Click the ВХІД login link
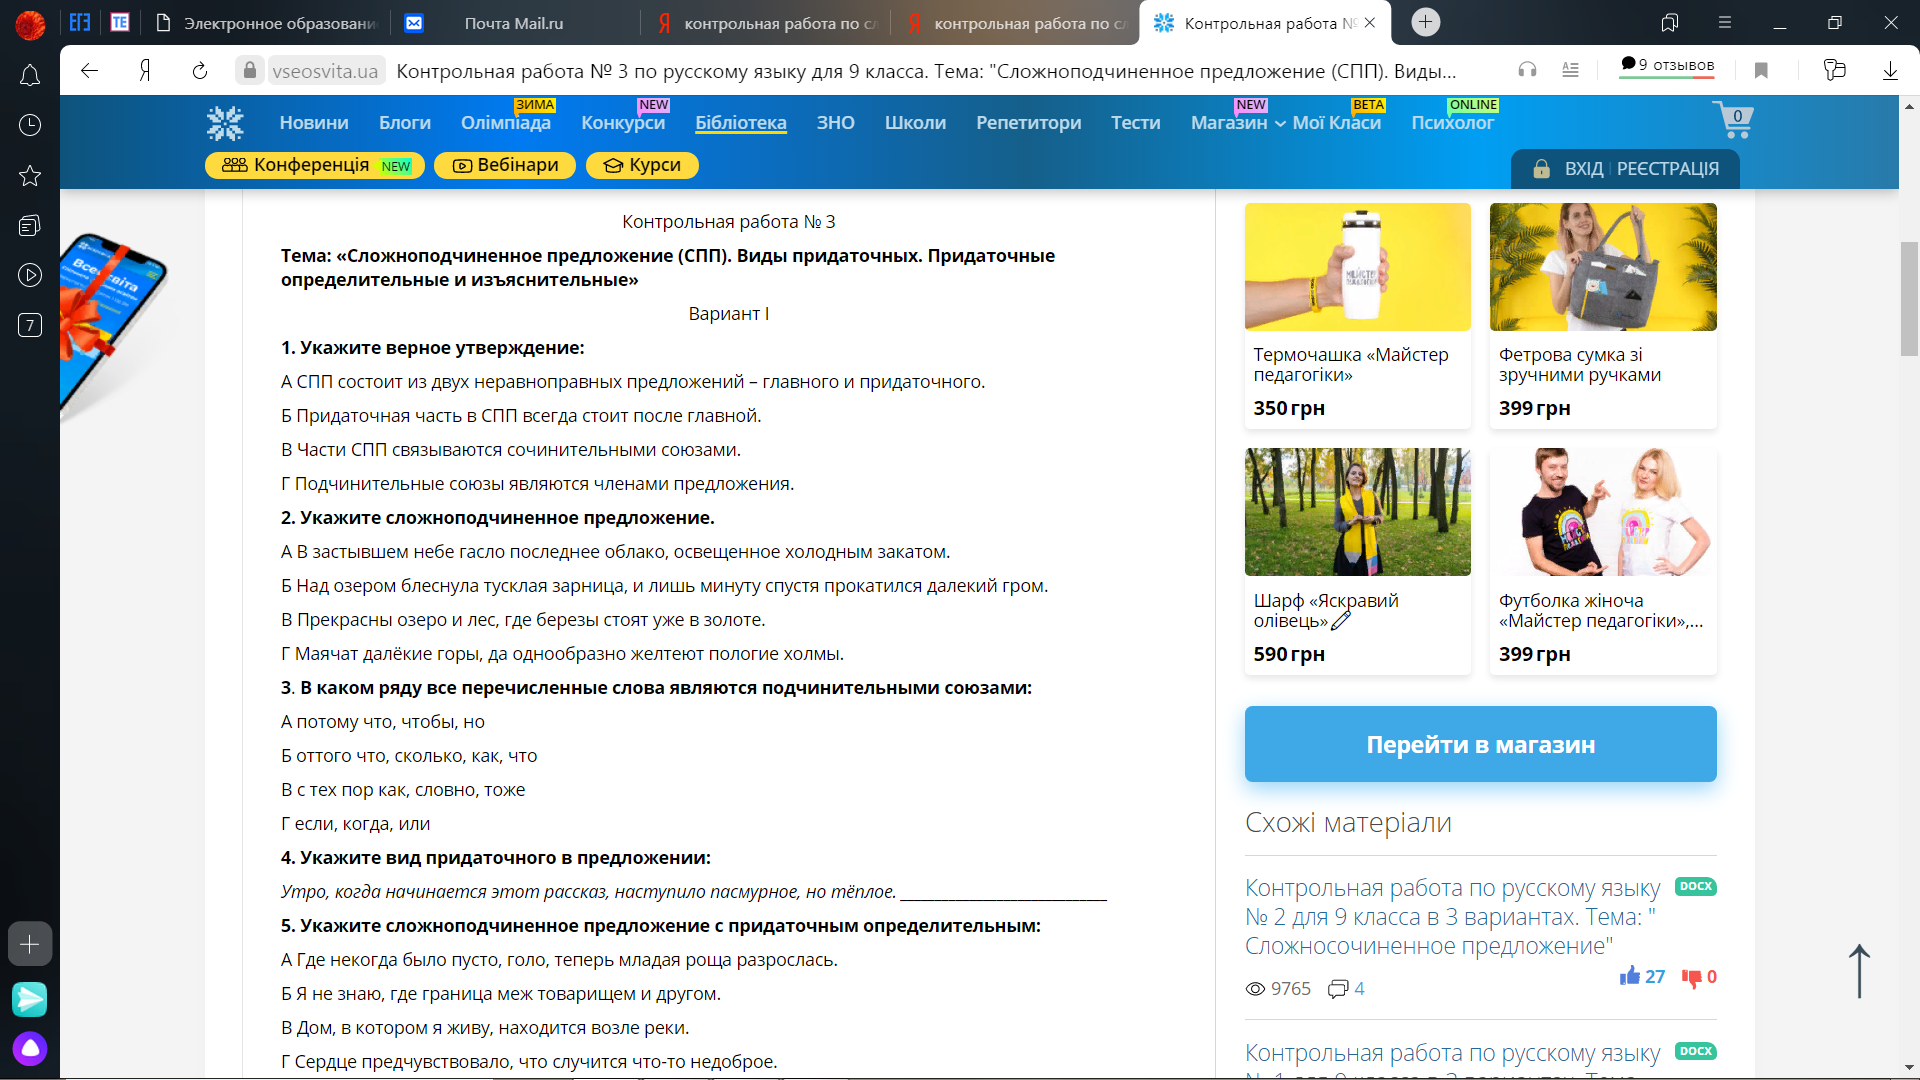The height and width of the screenshot is (1080, 1920). click(1583, 169)
